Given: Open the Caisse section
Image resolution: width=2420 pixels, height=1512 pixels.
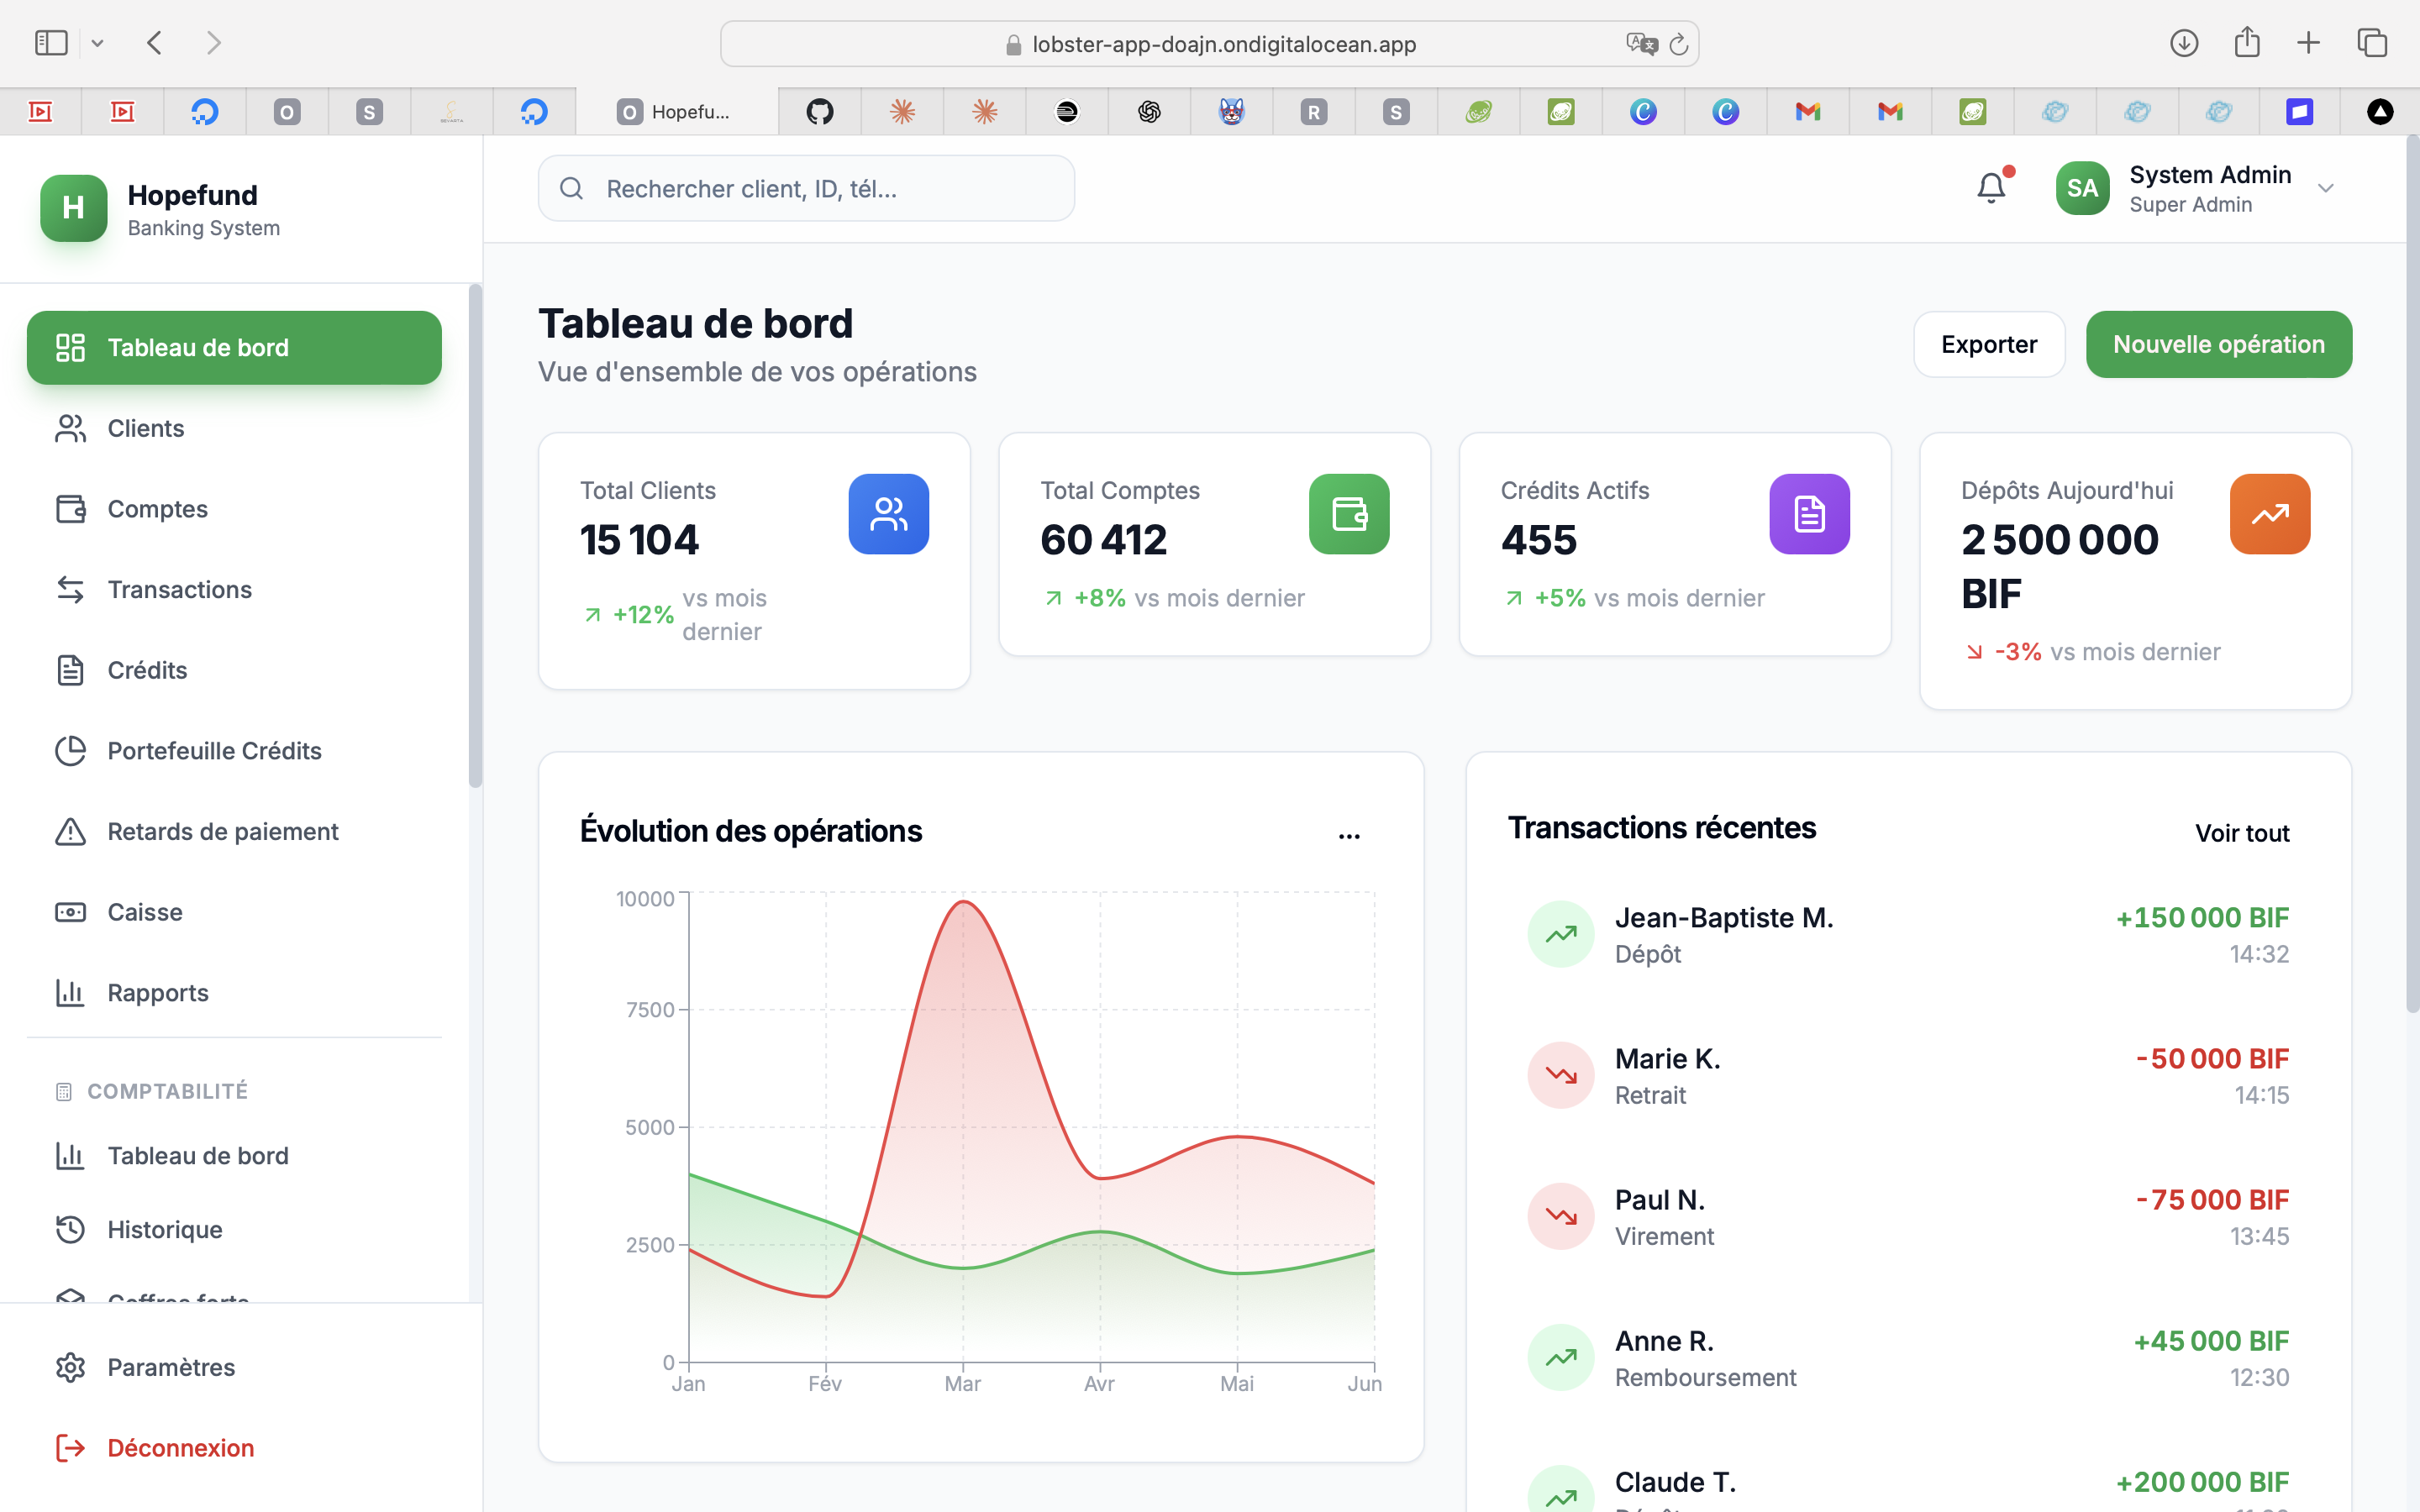Looking at the screenshot, I should tap(145, 911).
